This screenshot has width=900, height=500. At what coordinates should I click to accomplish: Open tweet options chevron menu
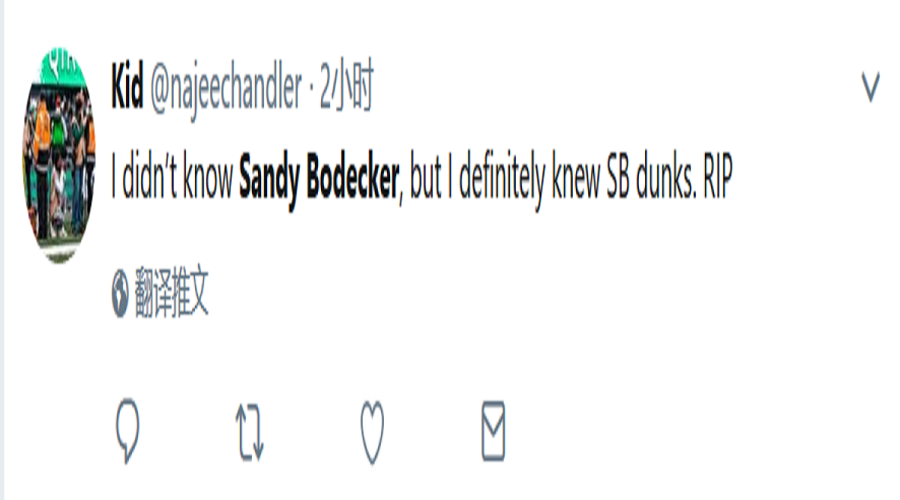tap(870, 87)
